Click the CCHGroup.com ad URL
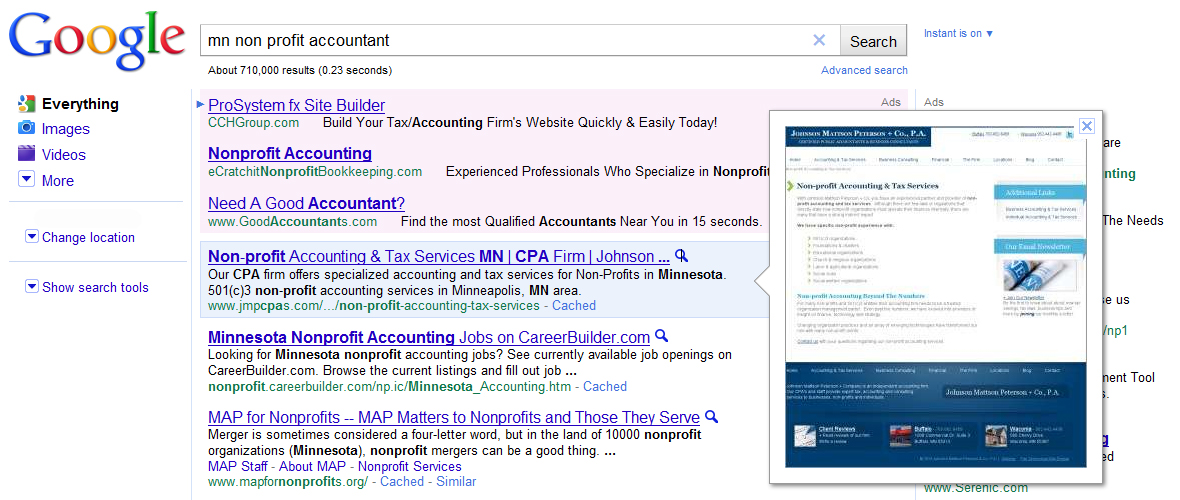Image resolution: width=1180 pixels, height=500 pixels. click(254, 123)
